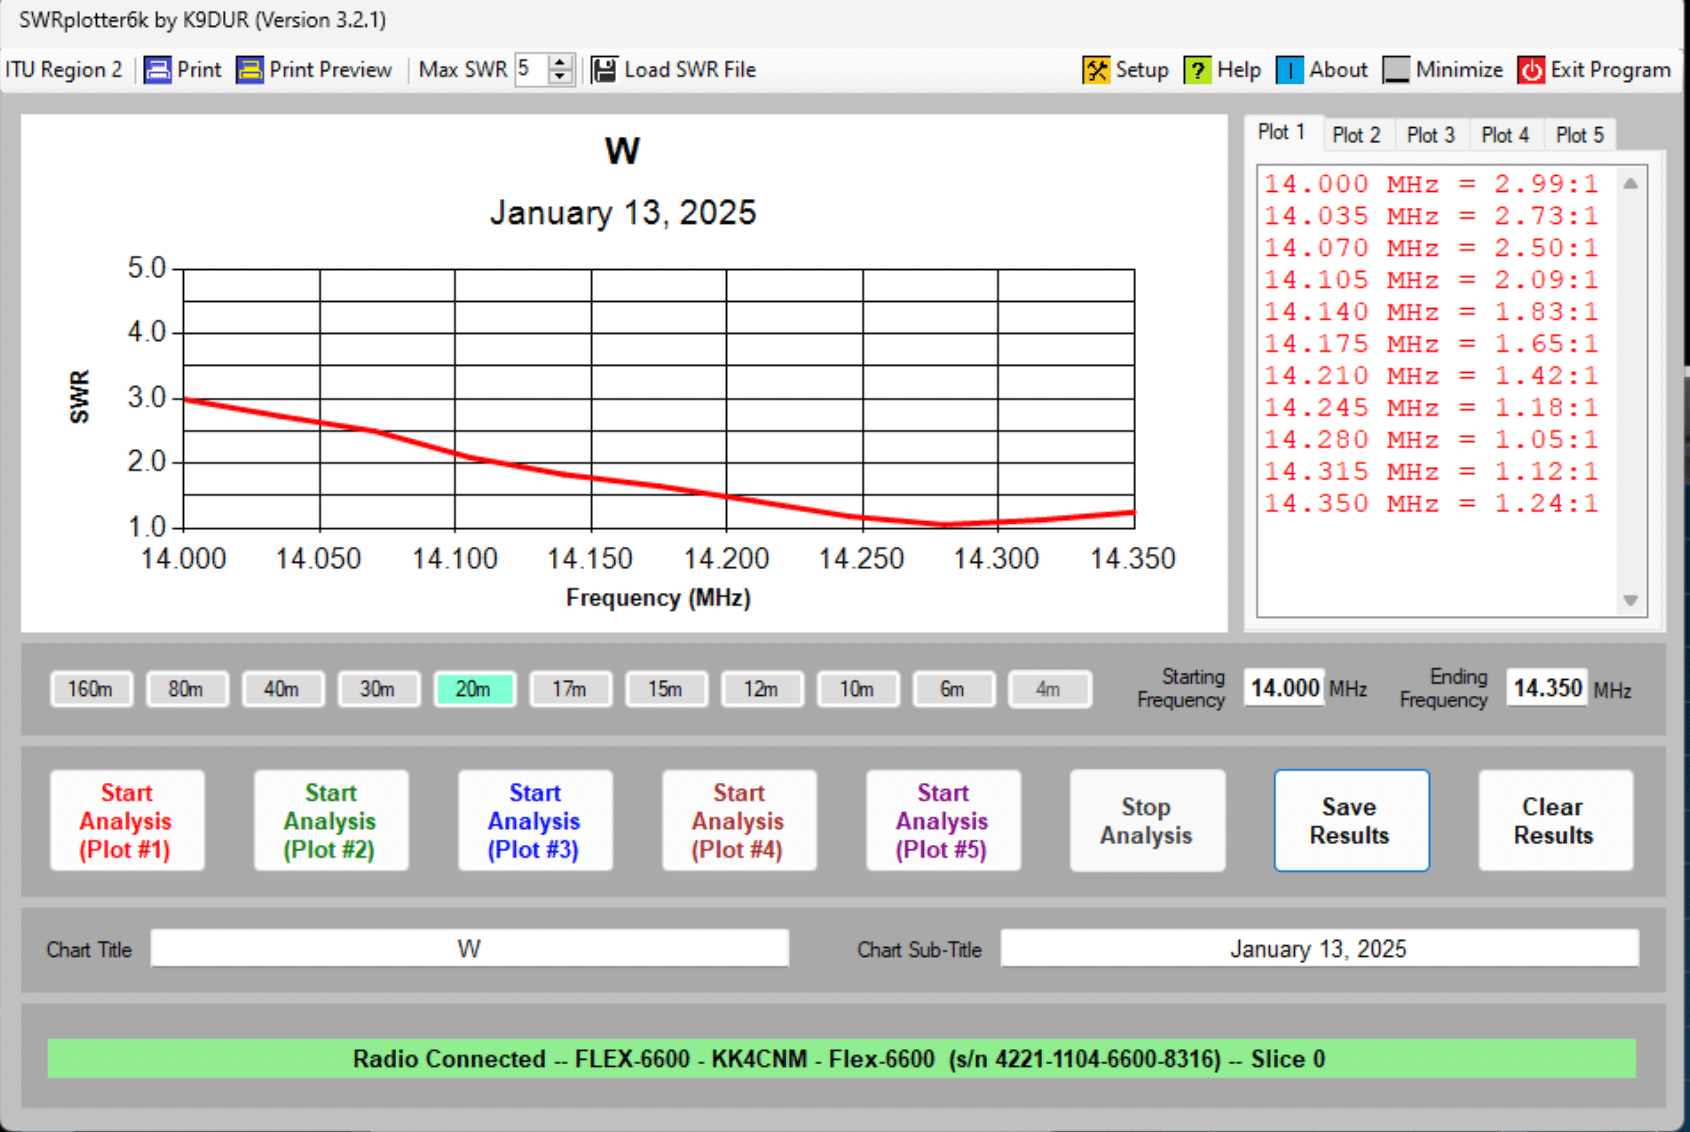
Task: Select the 14.105 MHz = 2.09:1 row
Action: (x=1431, y=280)
